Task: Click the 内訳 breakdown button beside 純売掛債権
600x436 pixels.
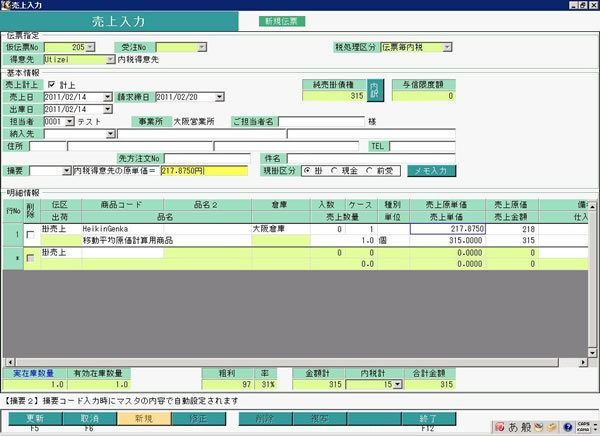Action: (x=375, y=91)
